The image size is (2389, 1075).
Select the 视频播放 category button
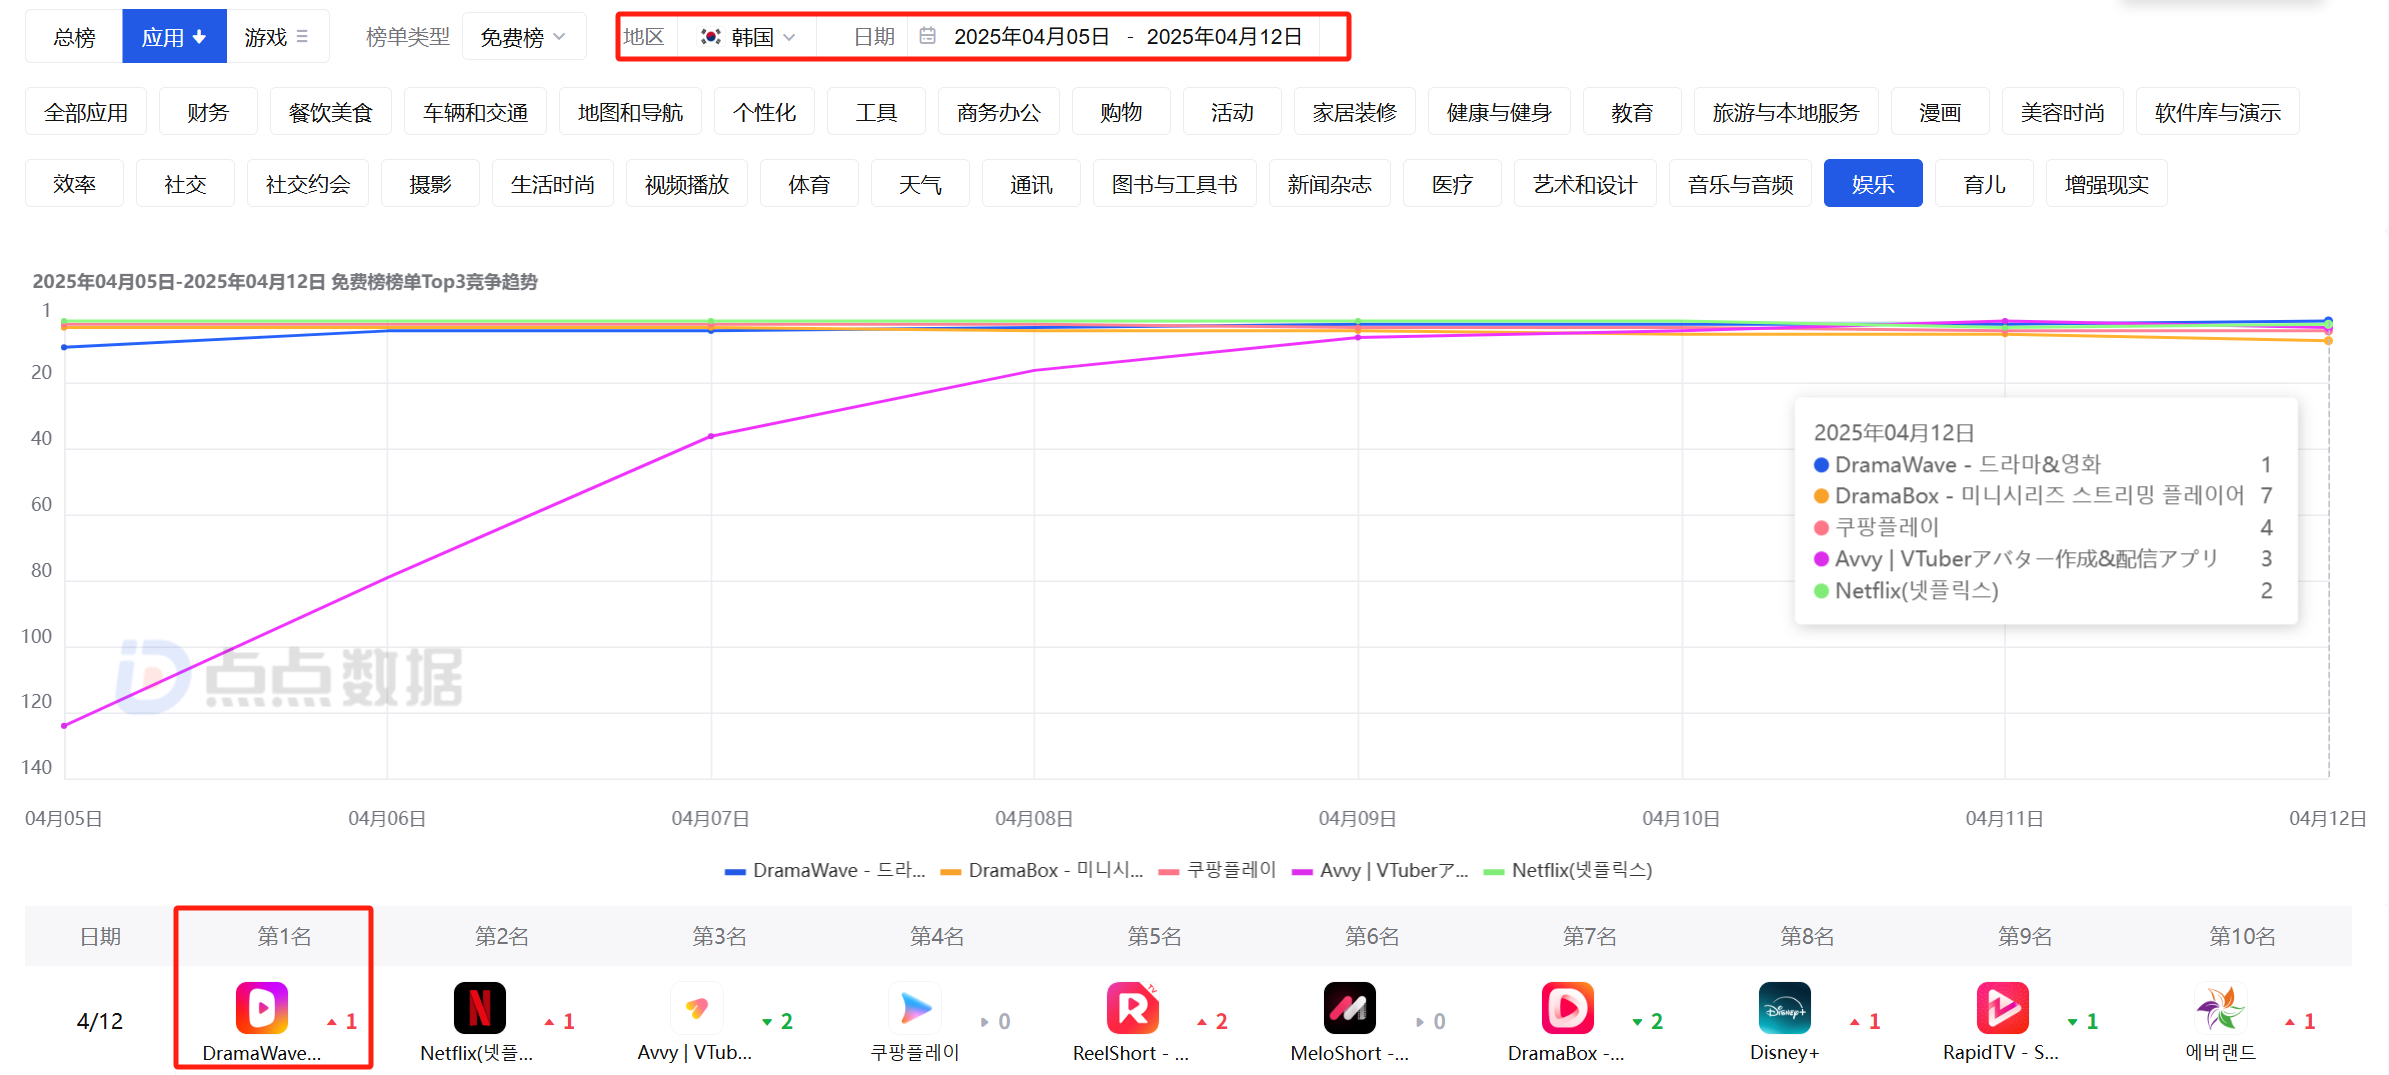click(x=686, y=184)
